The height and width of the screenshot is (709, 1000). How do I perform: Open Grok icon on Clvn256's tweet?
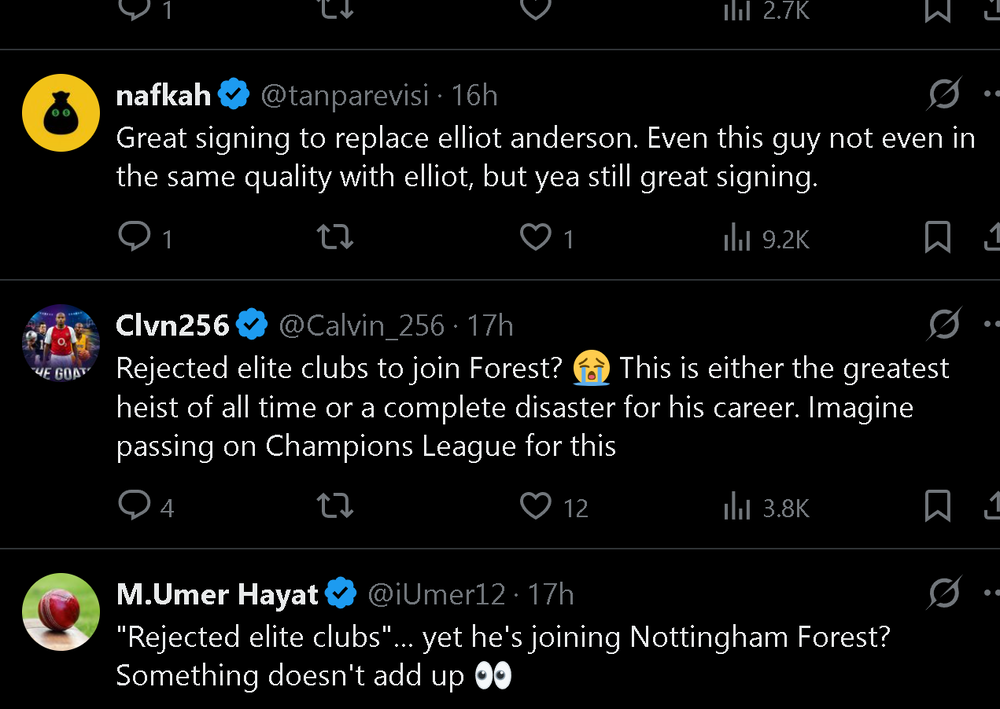(x=944, y=324)
